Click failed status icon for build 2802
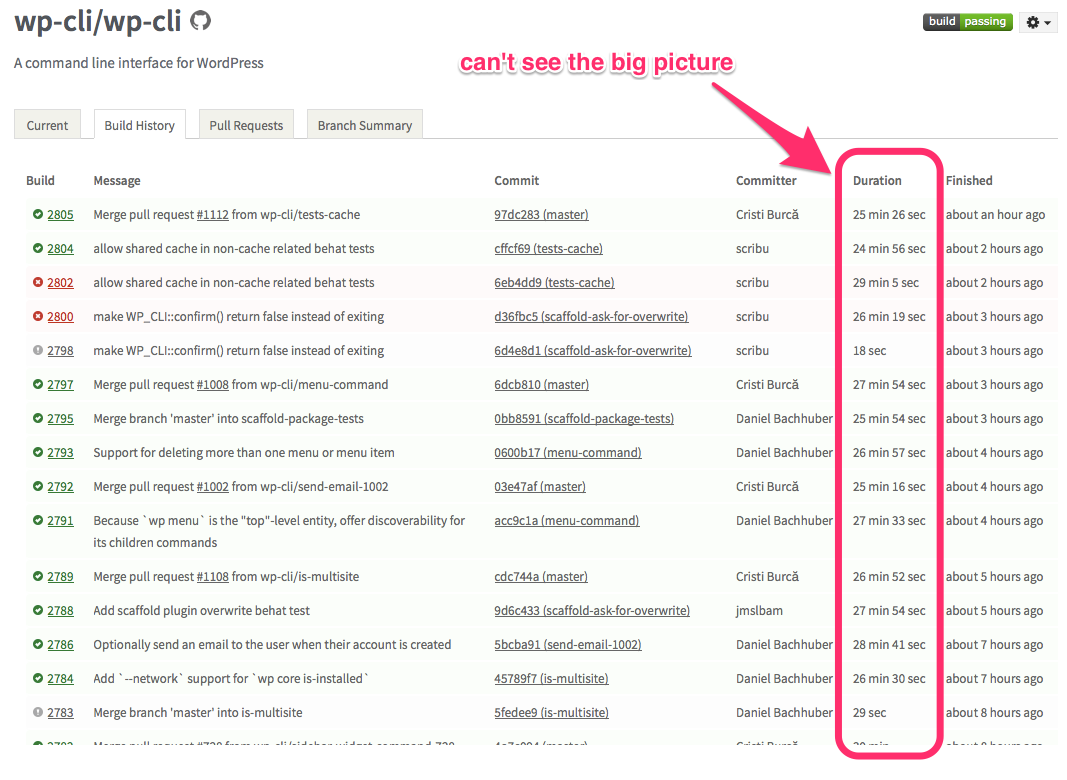The width and height of the screenshot is (1067, 780). [x=38, y=282]
